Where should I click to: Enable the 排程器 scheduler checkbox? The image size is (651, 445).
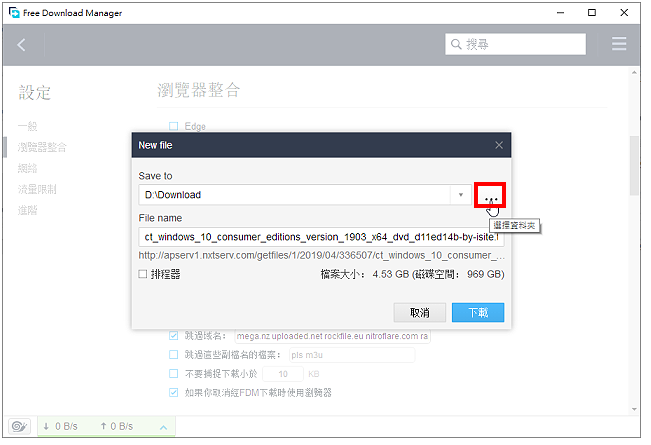(143, 274)
